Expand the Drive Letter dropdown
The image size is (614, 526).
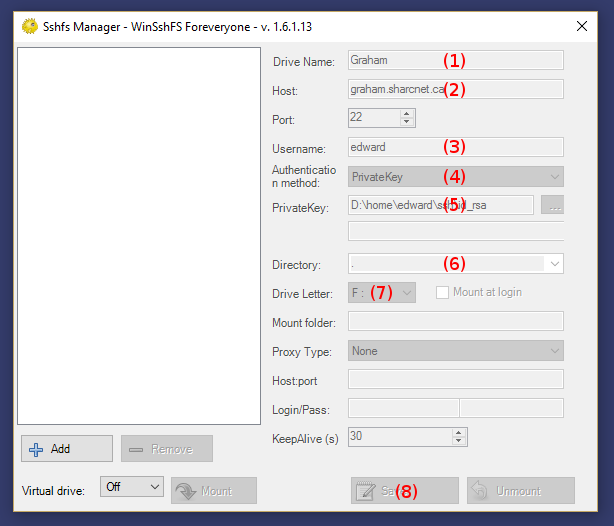point(382,293)
